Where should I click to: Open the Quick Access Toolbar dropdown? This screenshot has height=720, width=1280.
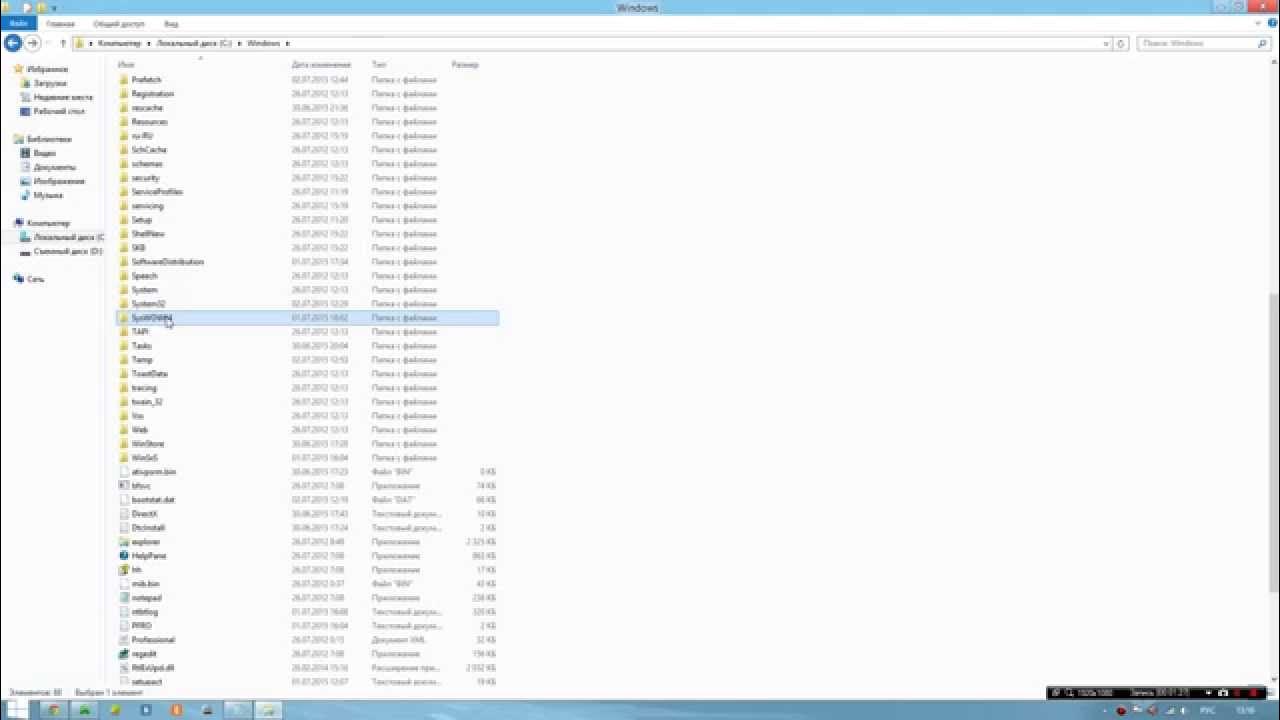55,7
